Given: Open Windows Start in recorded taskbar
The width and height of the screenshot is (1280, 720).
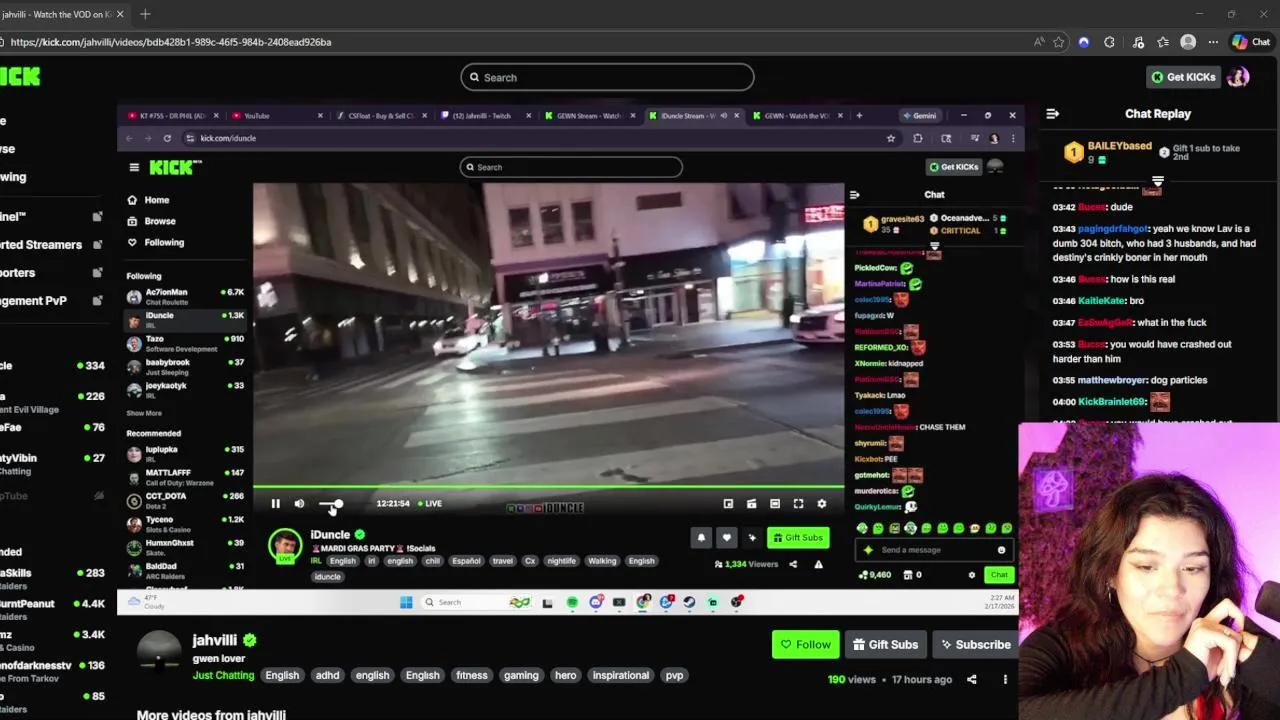Looking at the screenshot, I should [406, 602].
